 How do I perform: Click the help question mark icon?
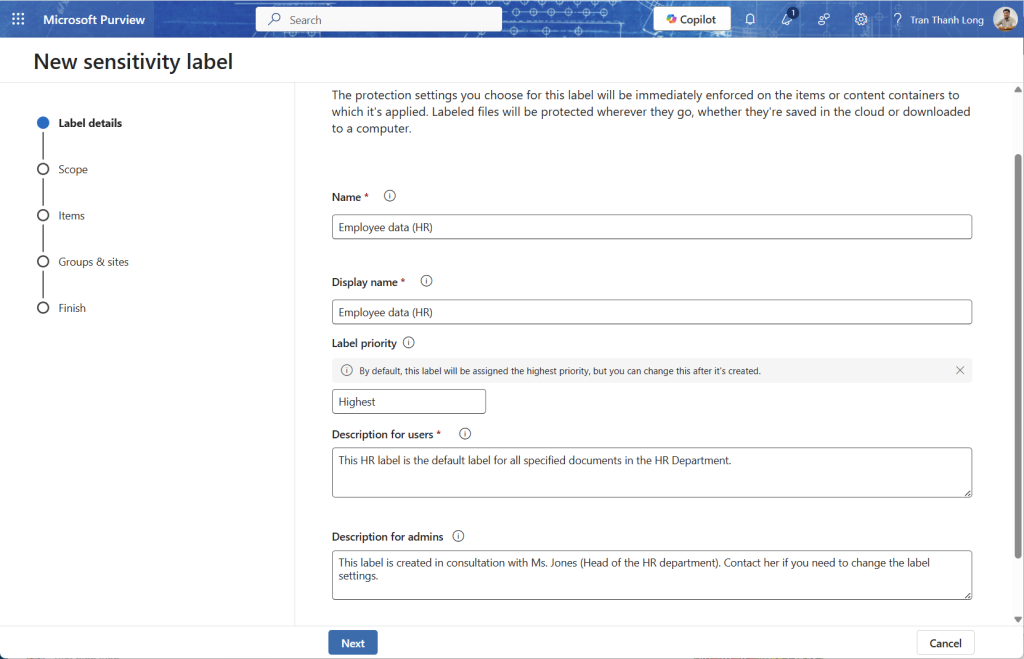897,19
